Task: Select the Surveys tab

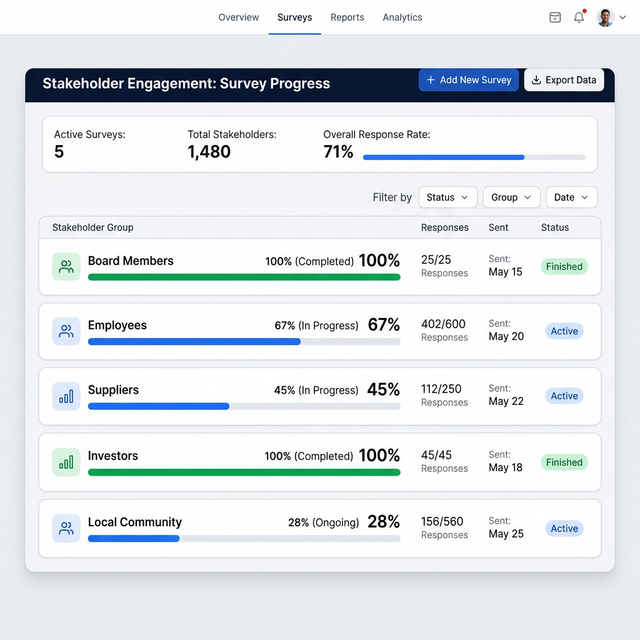Action: [x=295, y=17]
